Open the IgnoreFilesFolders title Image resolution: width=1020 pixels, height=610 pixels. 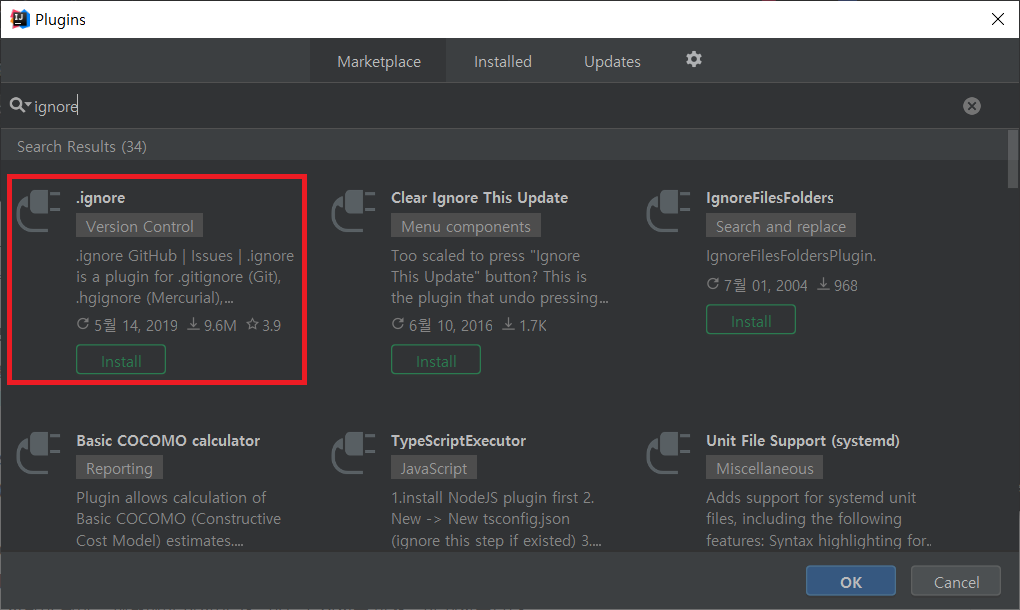(x=770, y=198)
